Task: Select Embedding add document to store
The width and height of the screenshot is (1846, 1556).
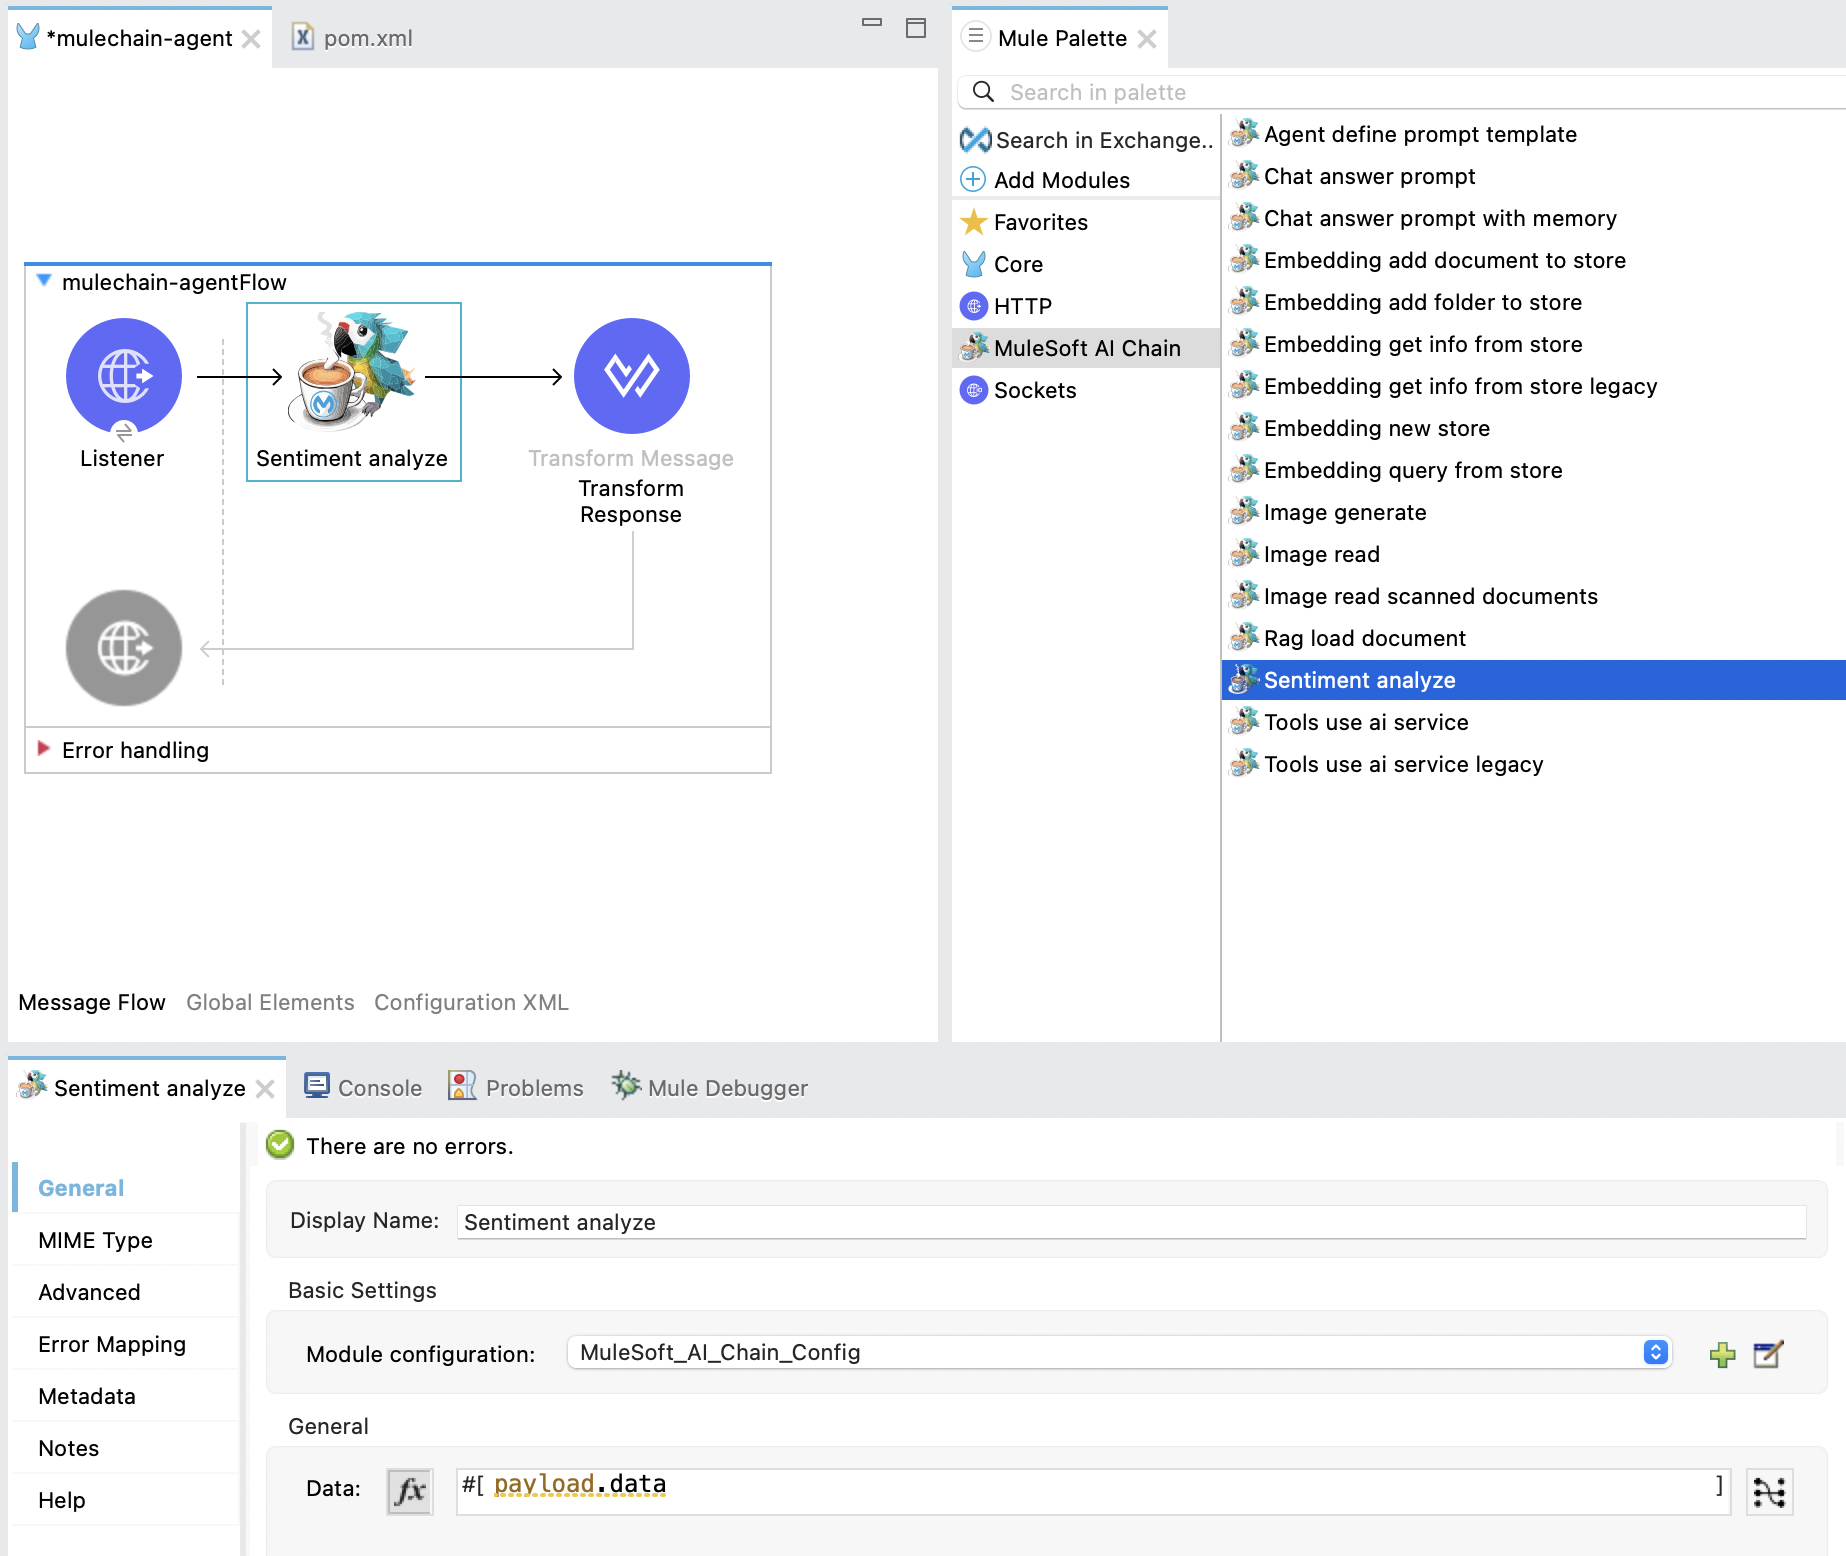Action: click(1428, 260)
